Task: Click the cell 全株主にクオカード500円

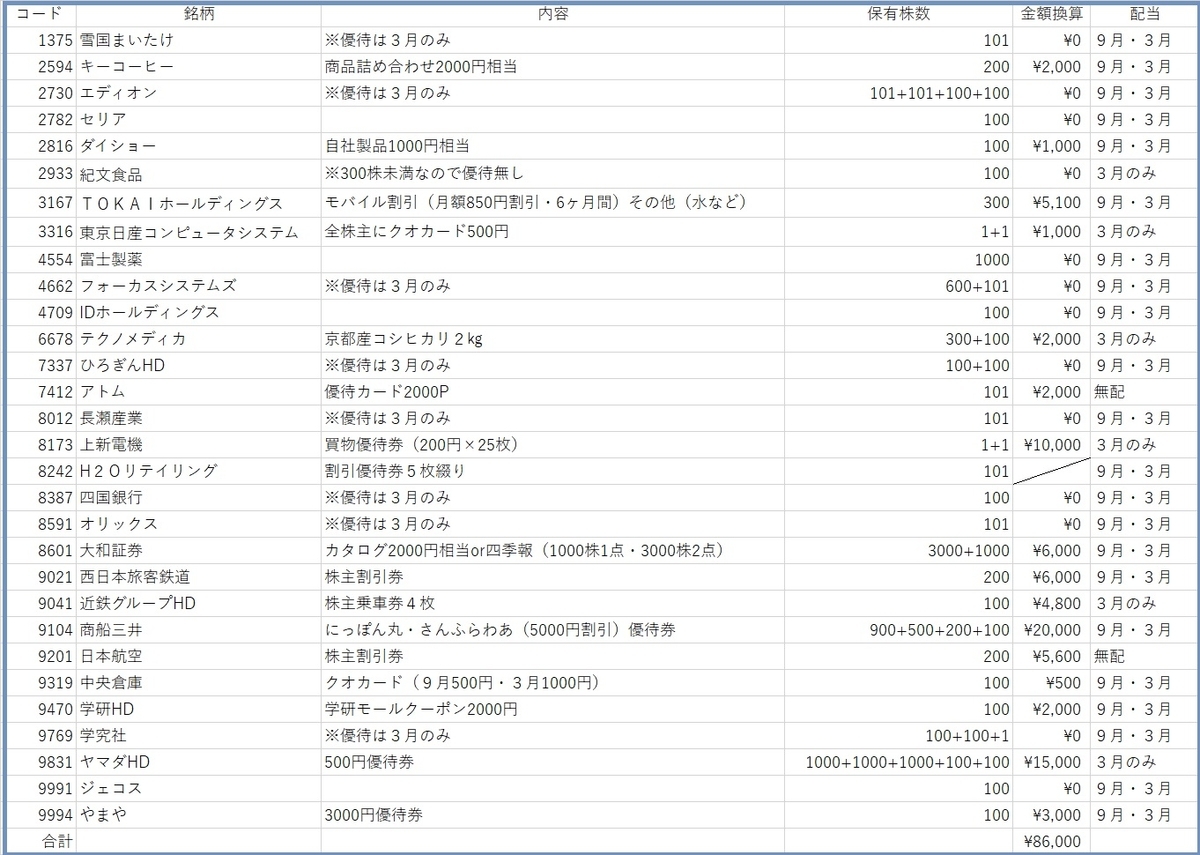Action: point(552,232)
